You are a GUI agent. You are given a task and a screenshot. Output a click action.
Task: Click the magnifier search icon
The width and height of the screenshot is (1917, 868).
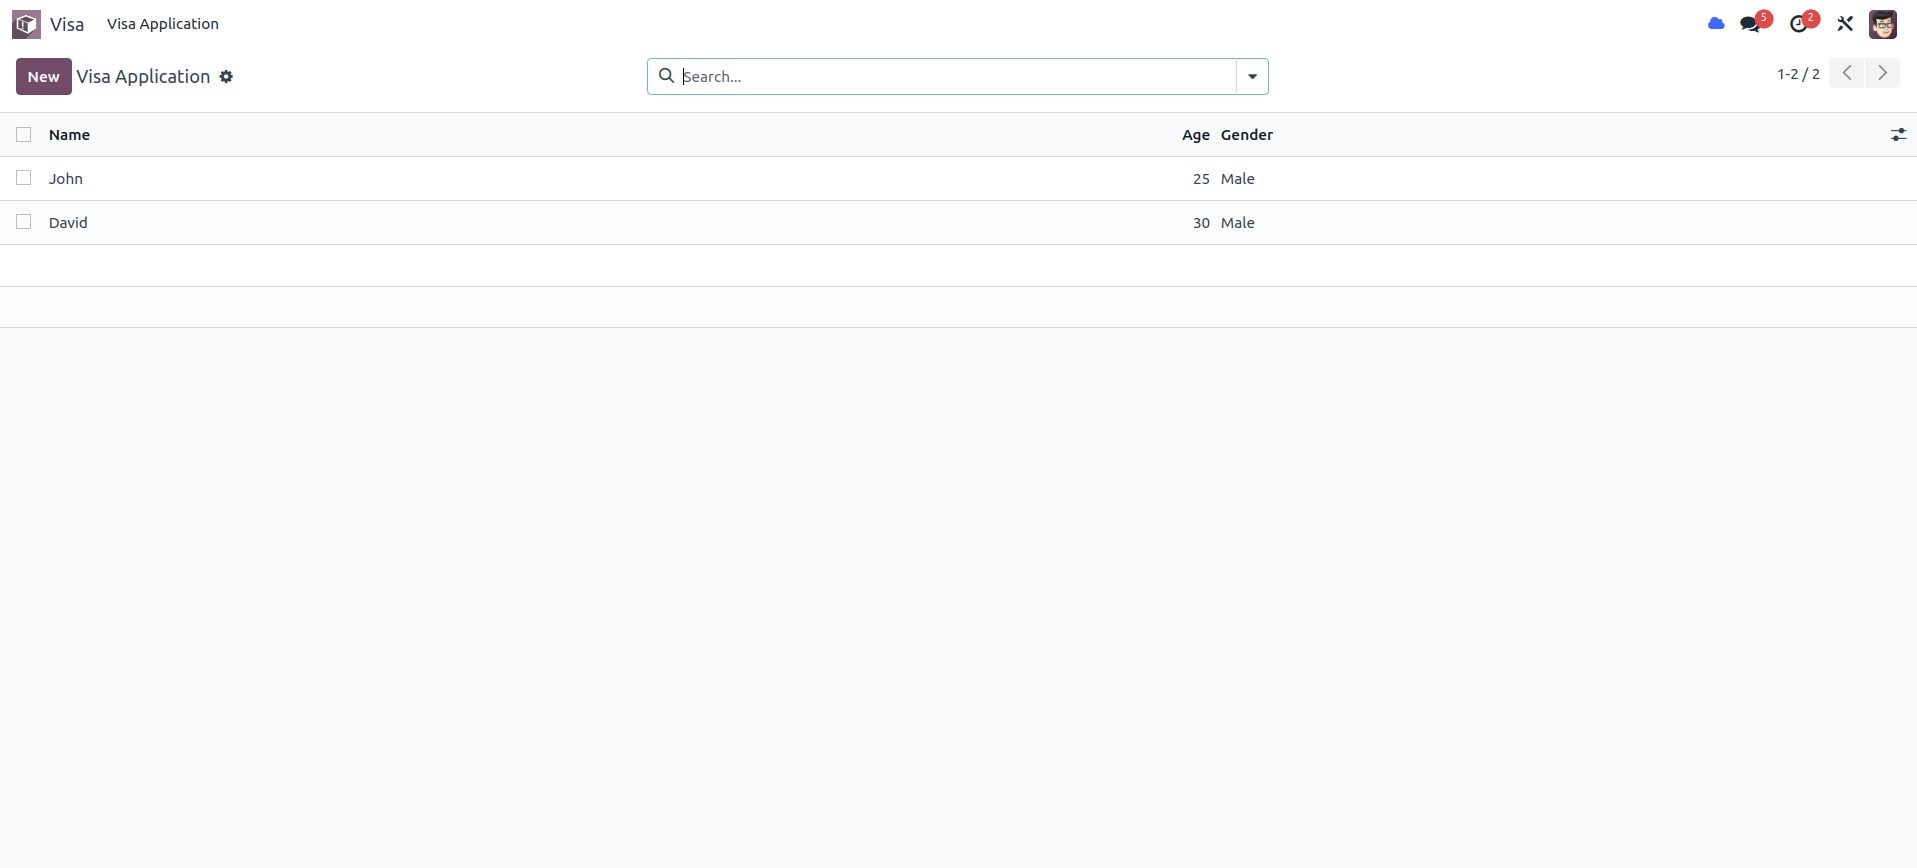tap(666, 76)
